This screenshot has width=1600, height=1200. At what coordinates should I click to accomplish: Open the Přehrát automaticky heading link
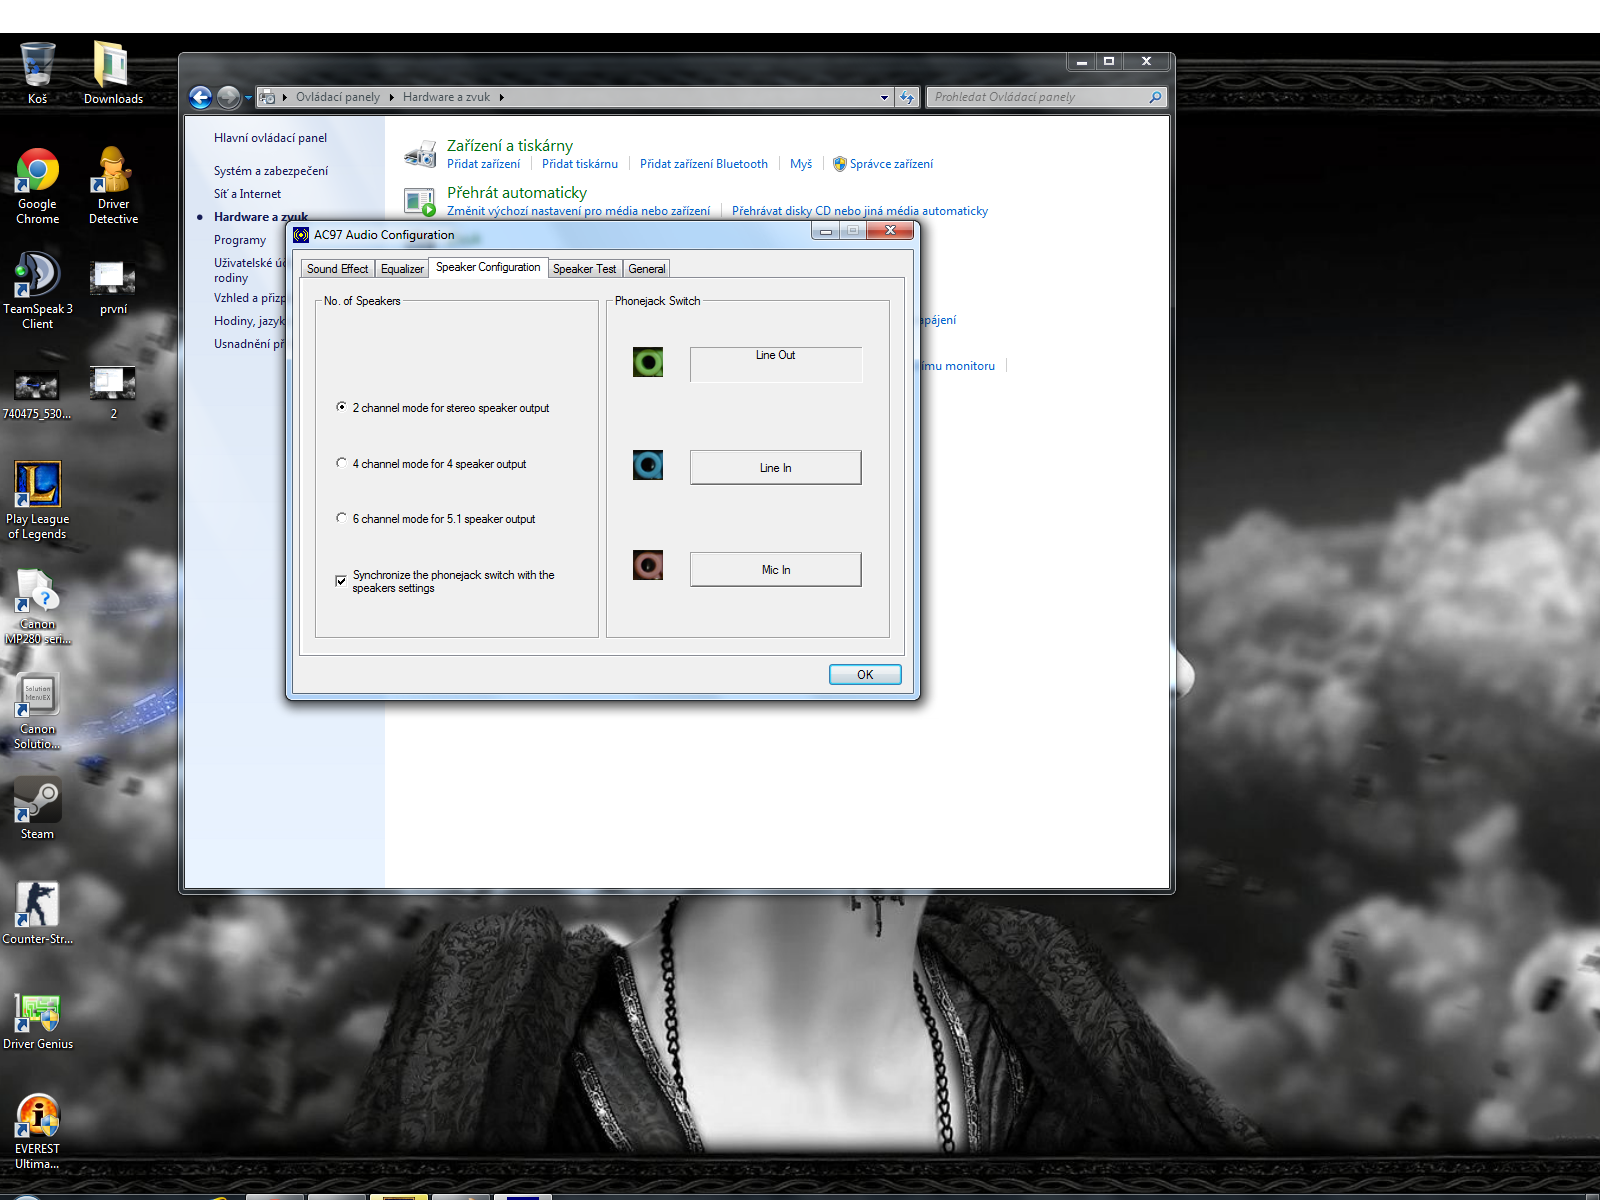coord(517,193)
